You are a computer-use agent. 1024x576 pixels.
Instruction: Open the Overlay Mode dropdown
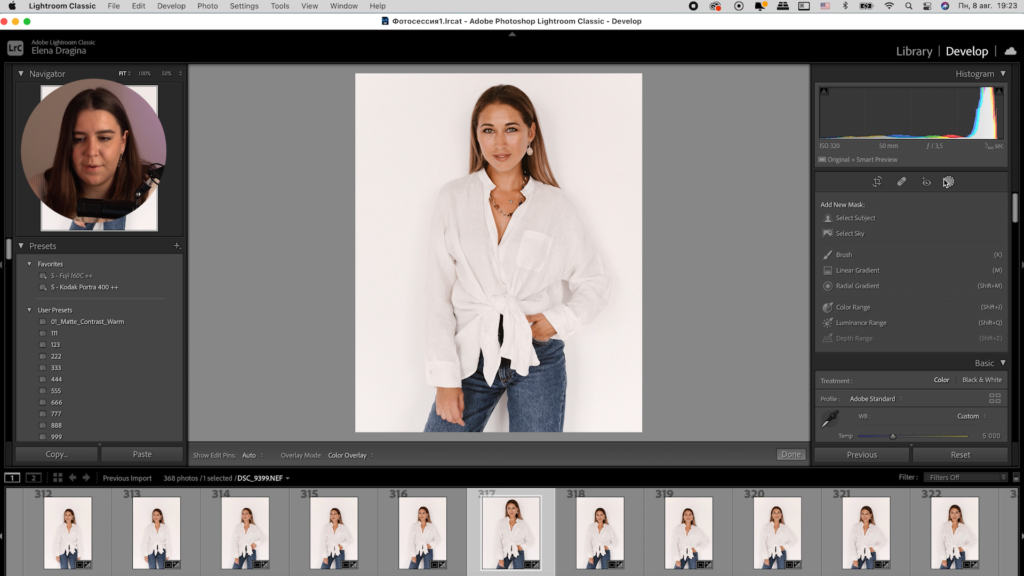349,455
